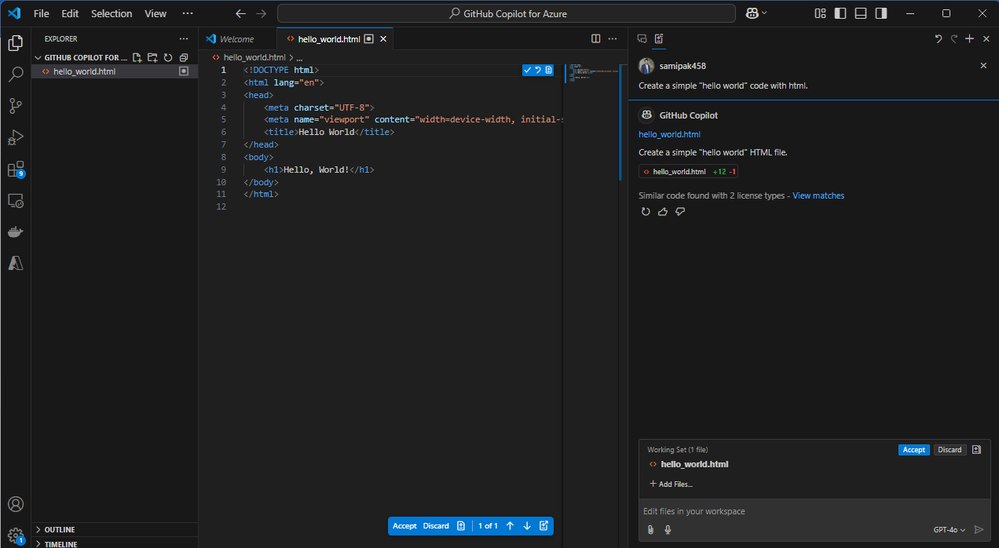Split the editor to the right

point(596,39)
